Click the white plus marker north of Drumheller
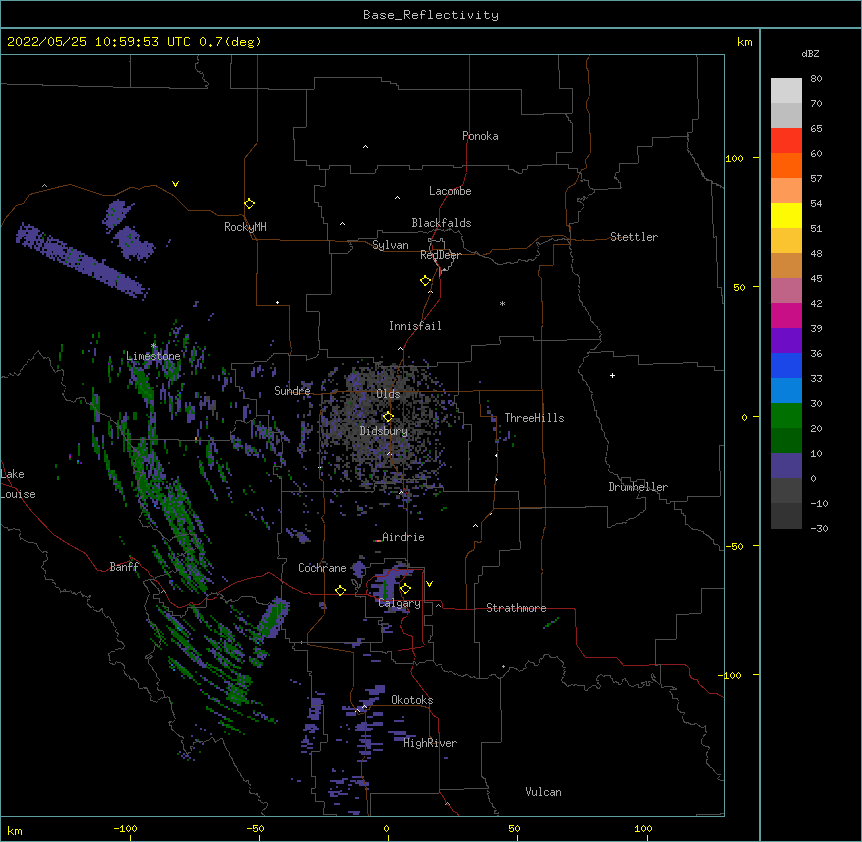The height and width of the screenshot is (842, 862). tap(612, 375)
